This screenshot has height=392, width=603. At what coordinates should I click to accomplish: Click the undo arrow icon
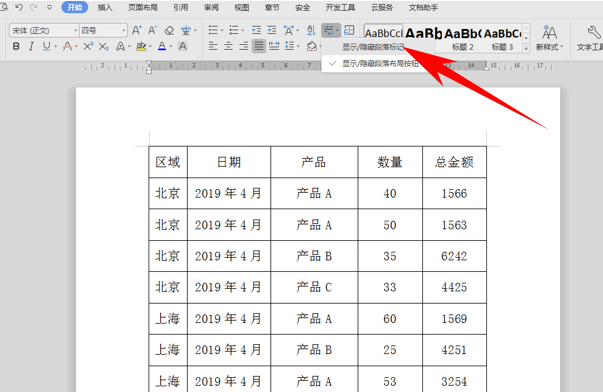pyautogui.click(x=19, y=7)
